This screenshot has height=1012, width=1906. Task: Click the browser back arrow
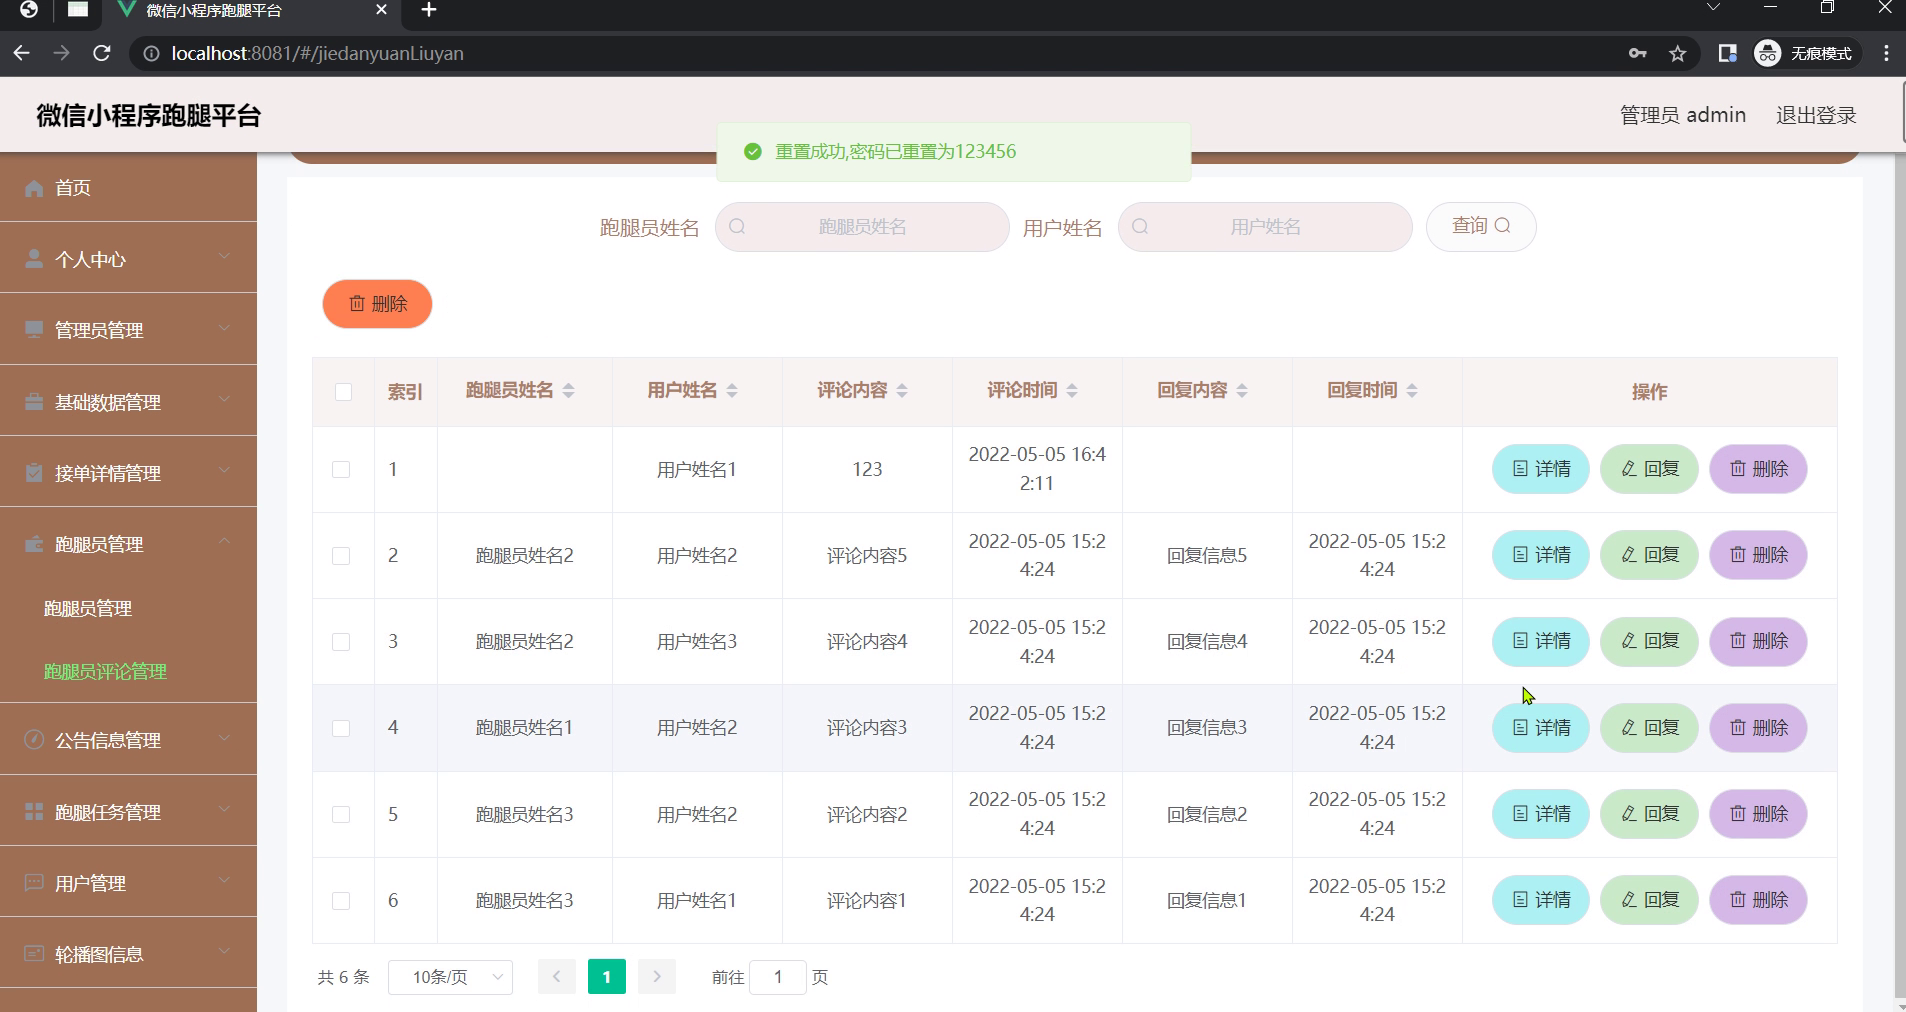pyautogui.click(x=22, y=53)
